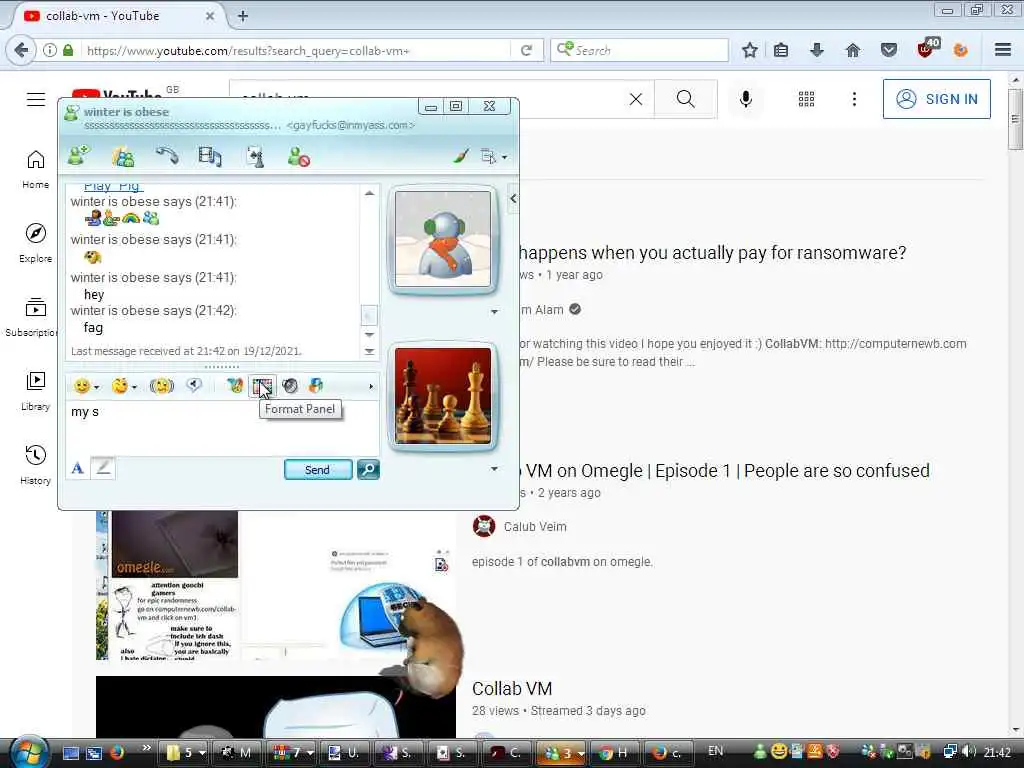Viewport: 1024px width, 768px height.
Task: Open dropdown below the snowman display picture
Action: [494, 312]
